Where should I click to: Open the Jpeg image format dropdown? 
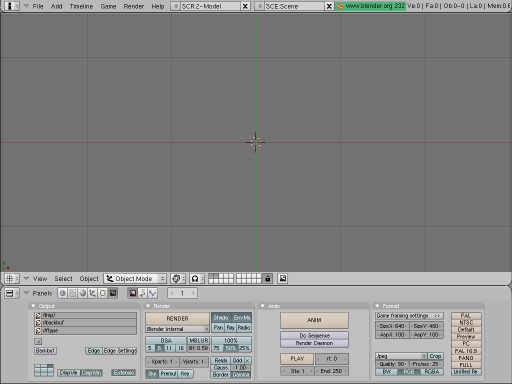click(401, 356)
